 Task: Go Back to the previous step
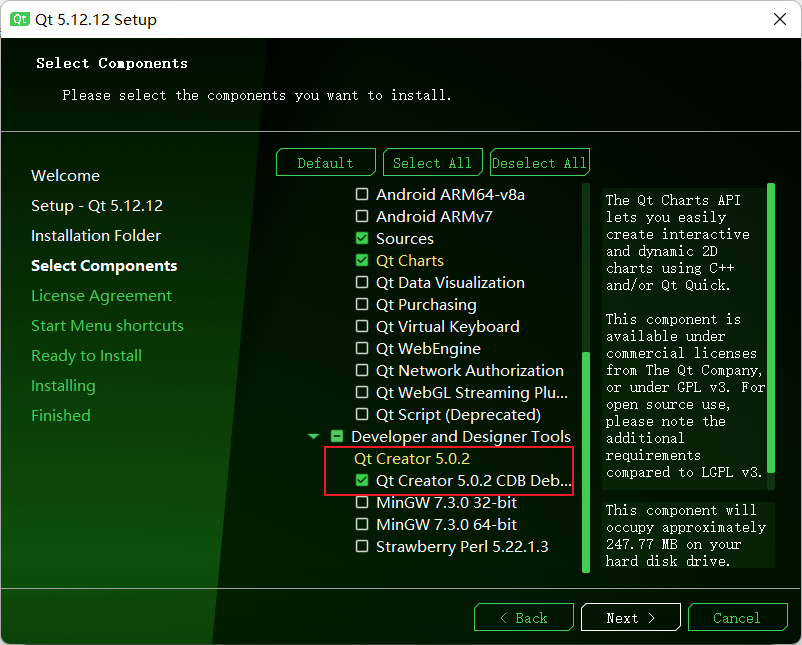(x=524, y=618)
